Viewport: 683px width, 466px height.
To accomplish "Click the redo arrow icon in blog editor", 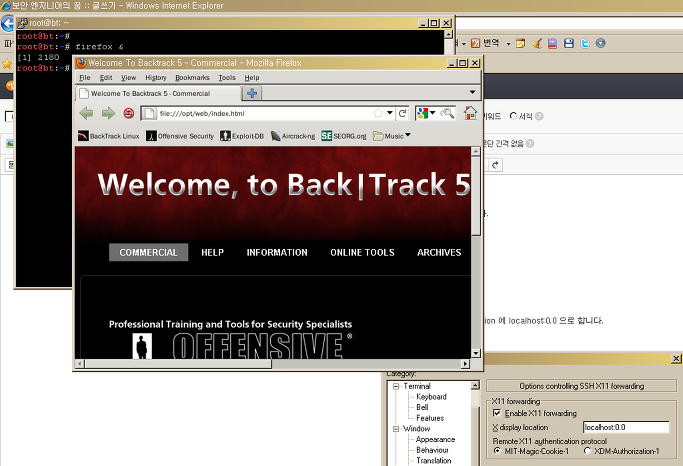I will [495, 165].
